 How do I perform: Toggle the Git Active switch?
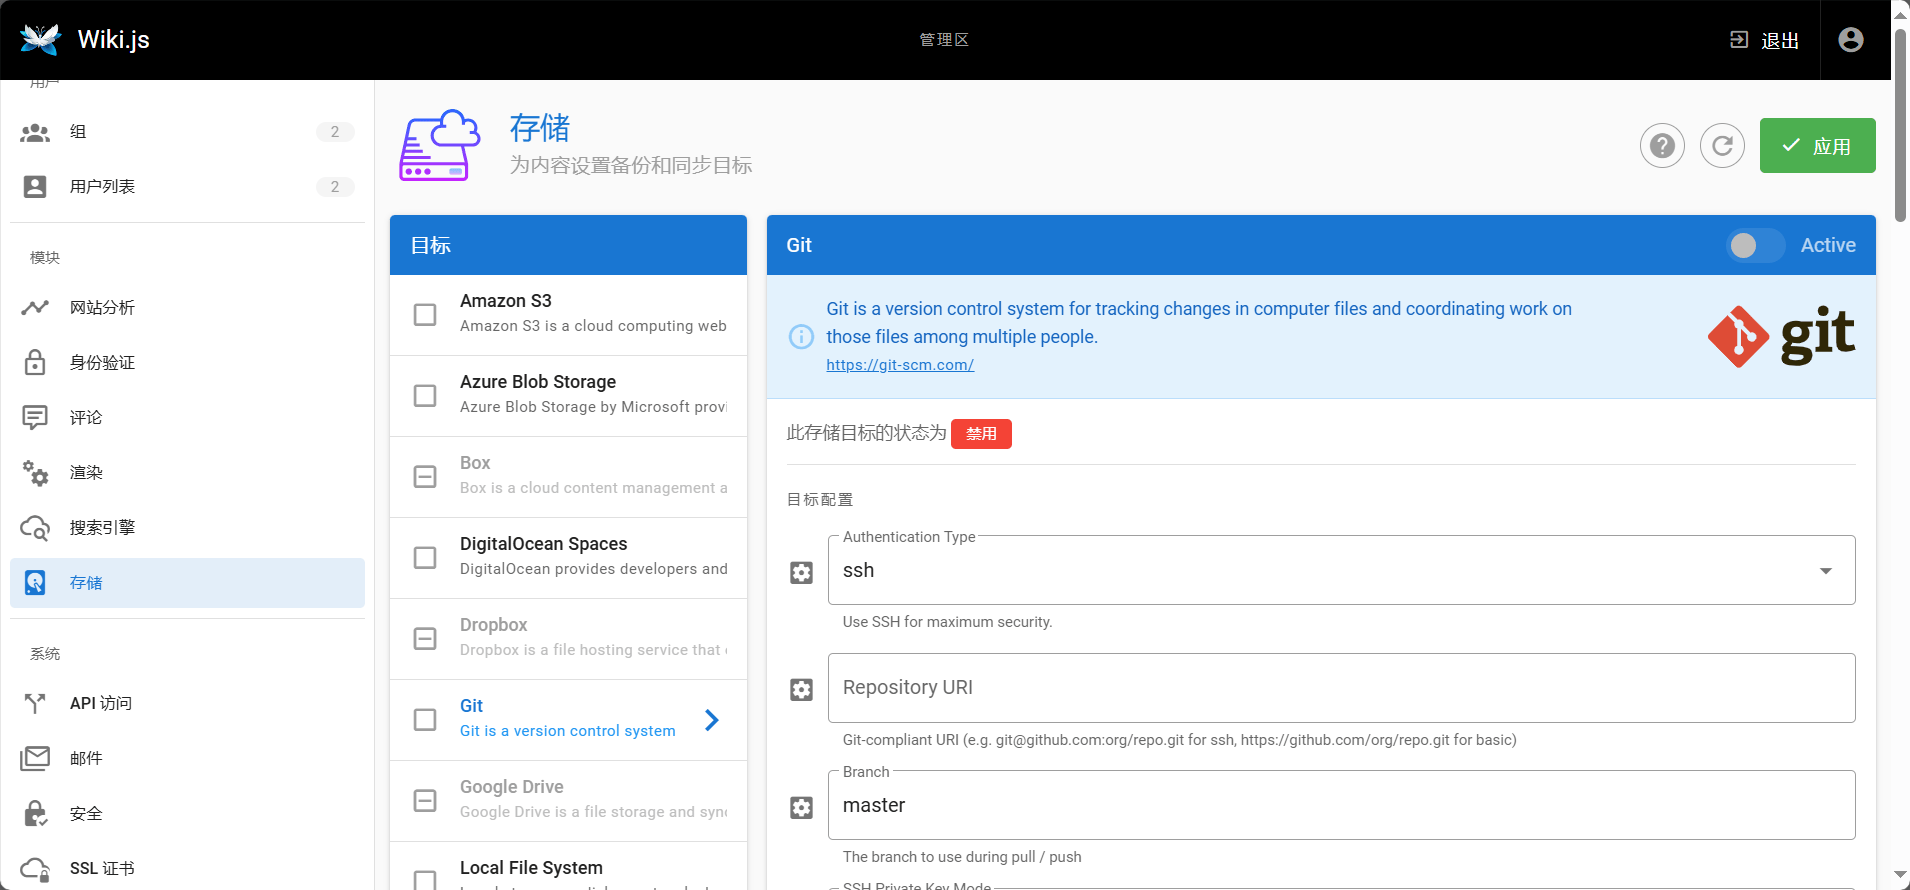1755,245
